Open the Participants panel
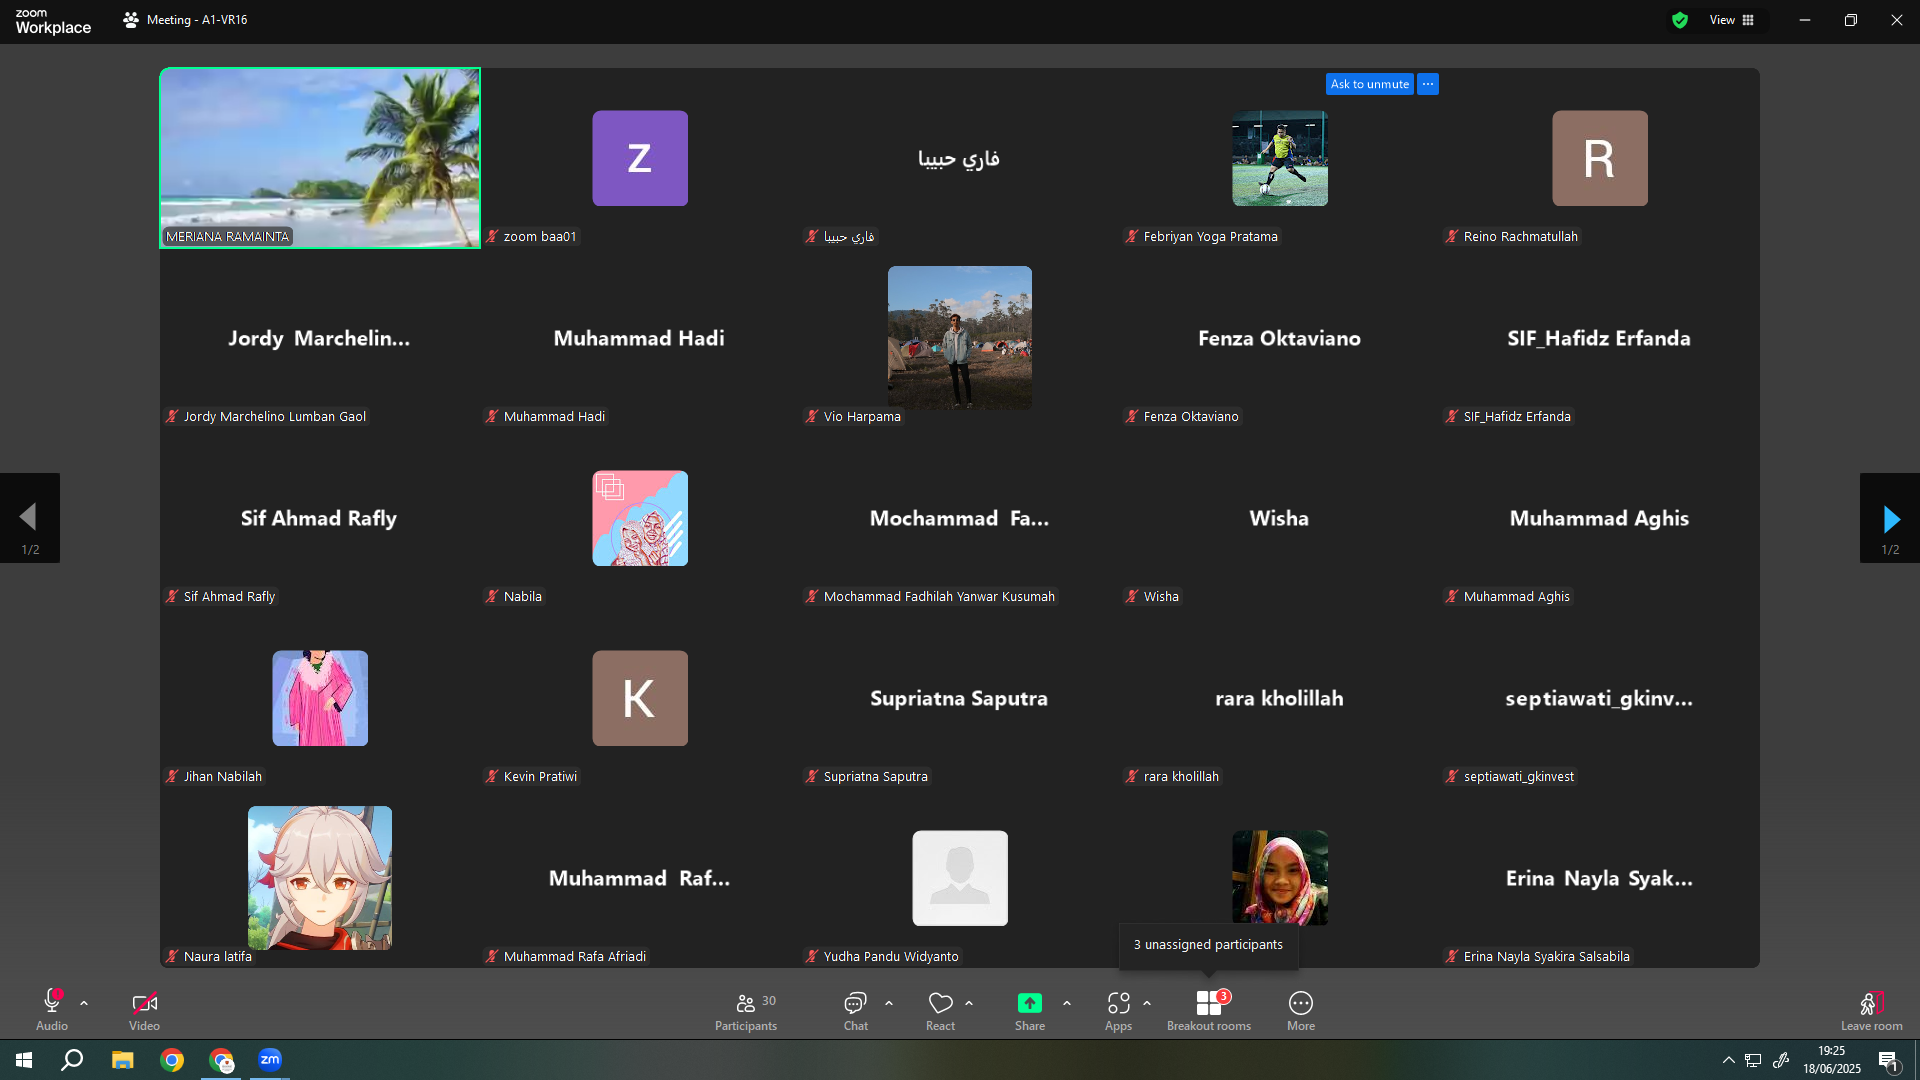The height and width of the screenshot is (1080, 1920). [746, 1010]
